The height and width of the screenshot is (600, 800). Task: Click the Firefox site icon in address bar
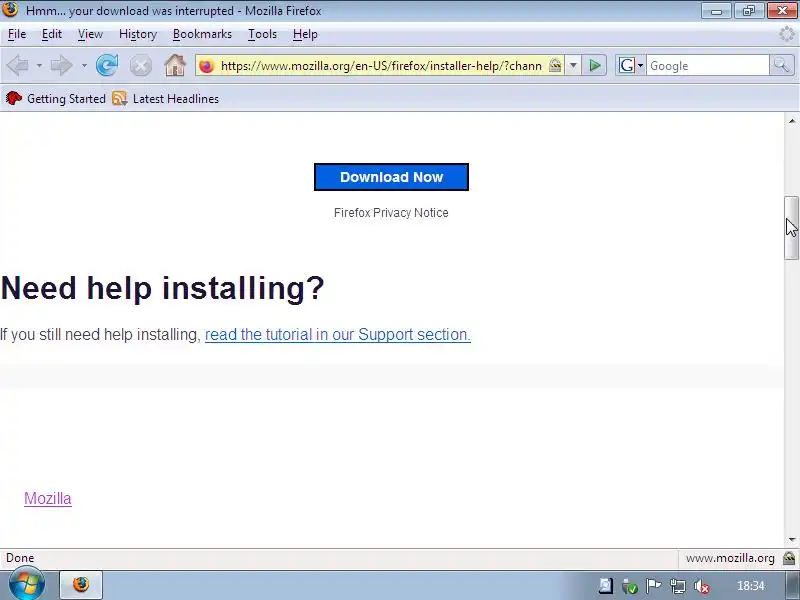[x=207, y=66]
